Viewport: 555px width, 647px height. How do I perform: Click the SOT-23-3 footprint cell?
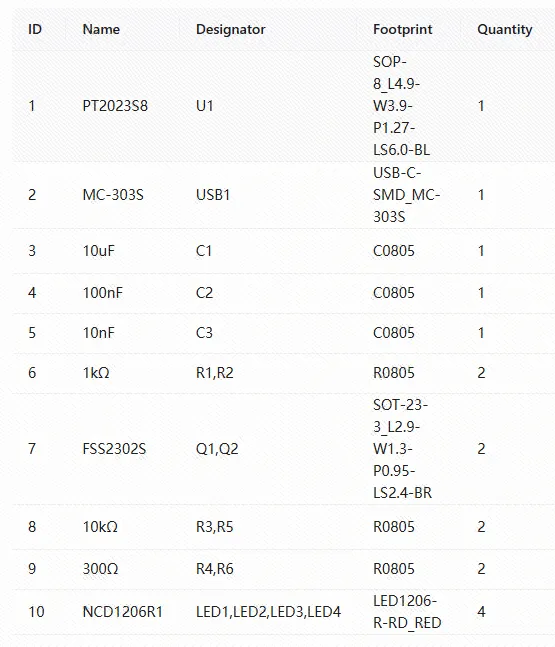402,449
